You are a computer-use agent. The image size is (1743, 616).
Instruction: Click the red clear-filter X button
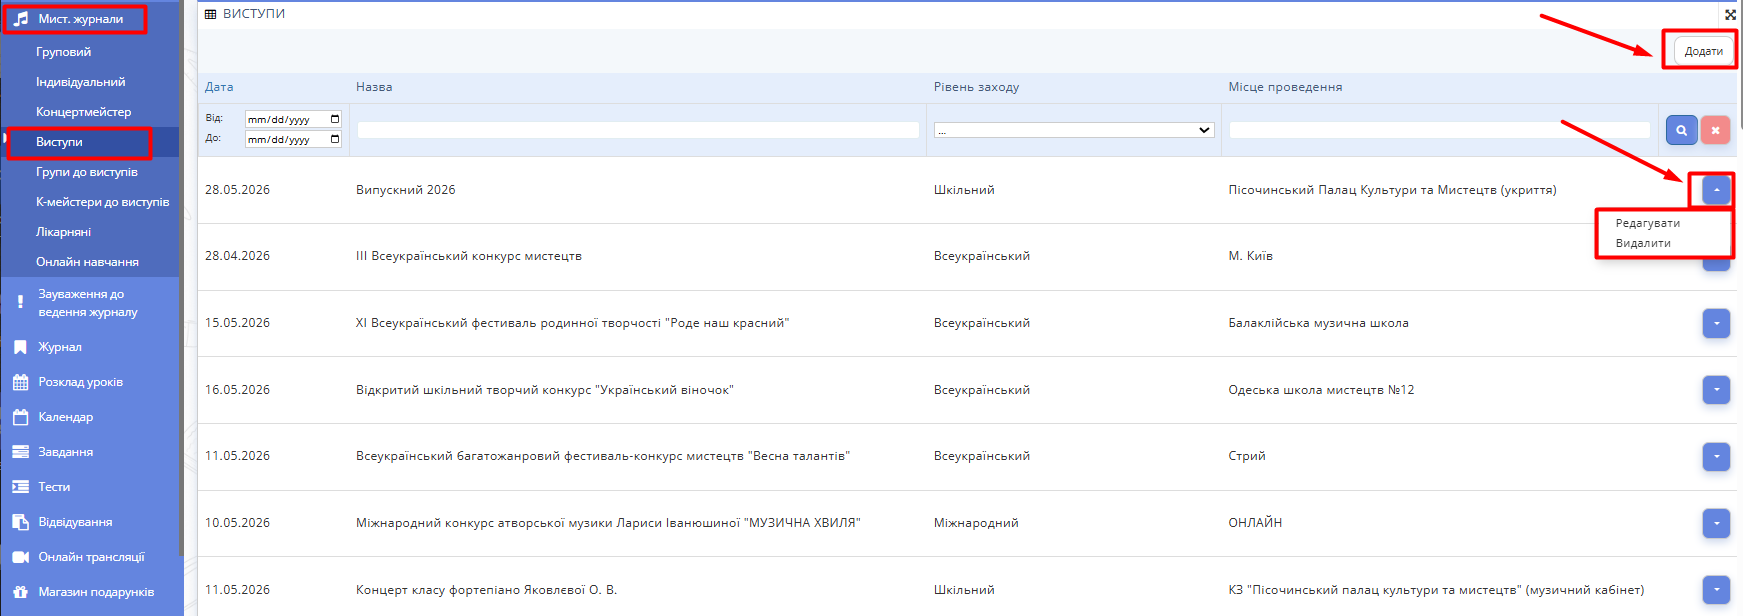point(1715,130)
